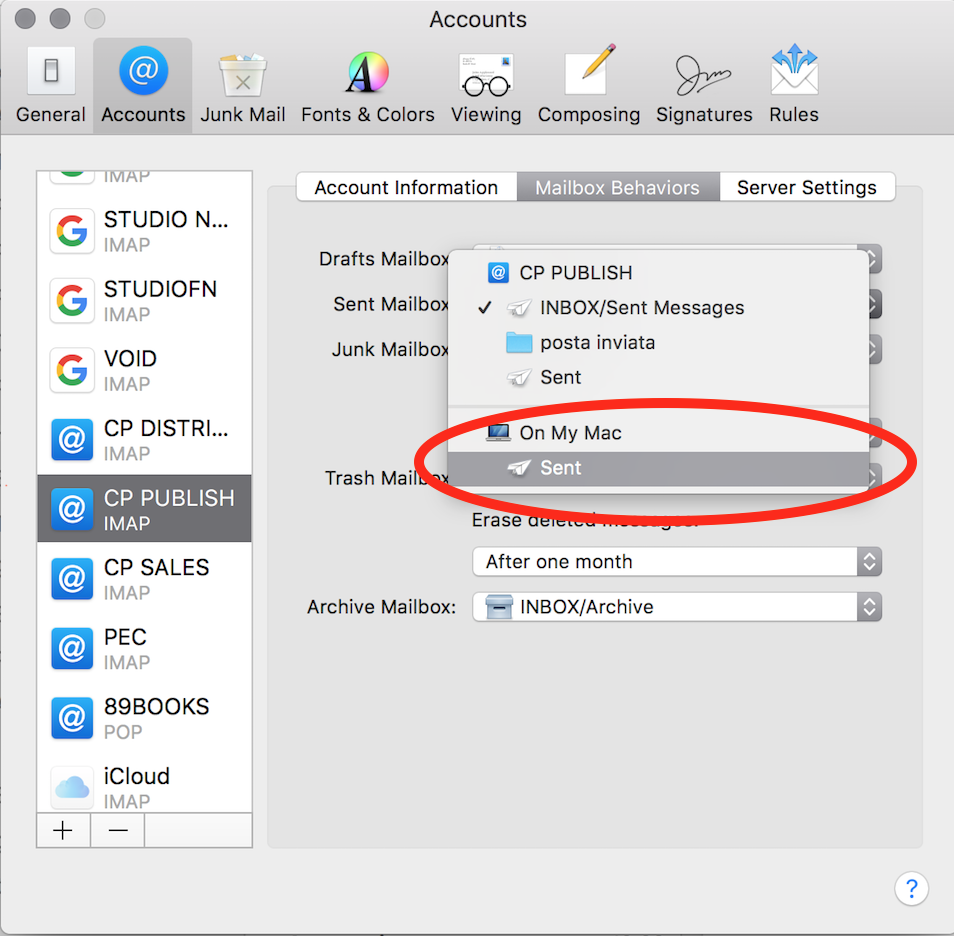954x936 pixels.
Task: Open the Junk Mailbox dropdown arrows
Action: pyautogui.click(x=875, y=349)
